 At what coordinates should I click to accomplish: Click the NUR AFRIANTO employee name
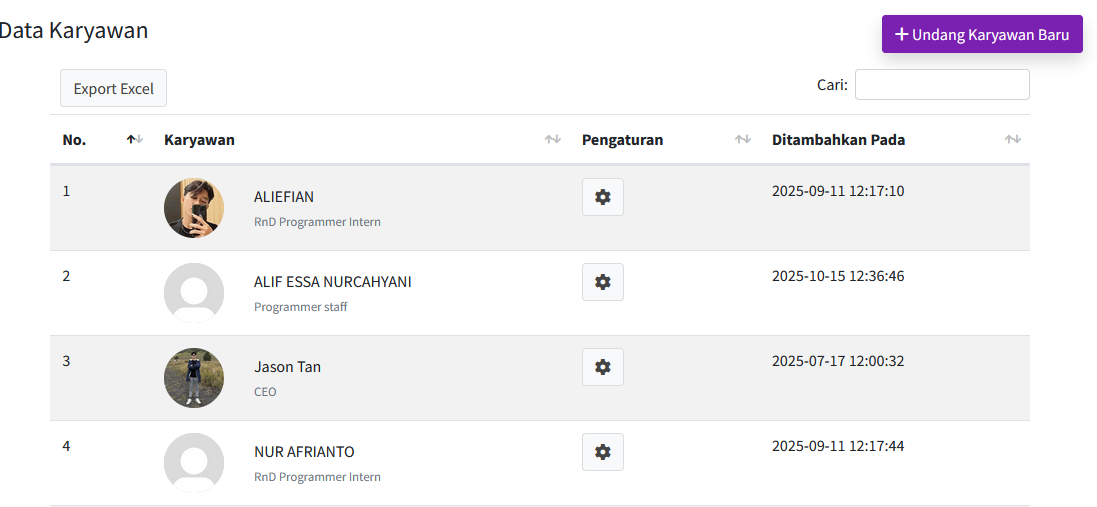pos(304,452)
